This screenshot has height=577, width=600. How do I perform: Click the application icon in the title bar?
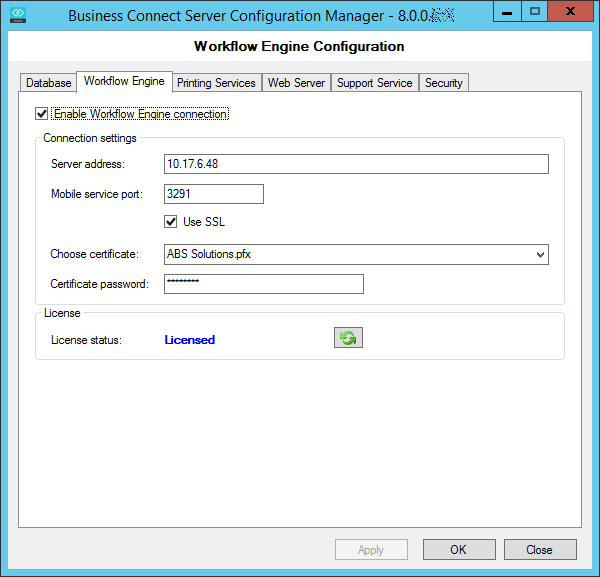(16, 15)
